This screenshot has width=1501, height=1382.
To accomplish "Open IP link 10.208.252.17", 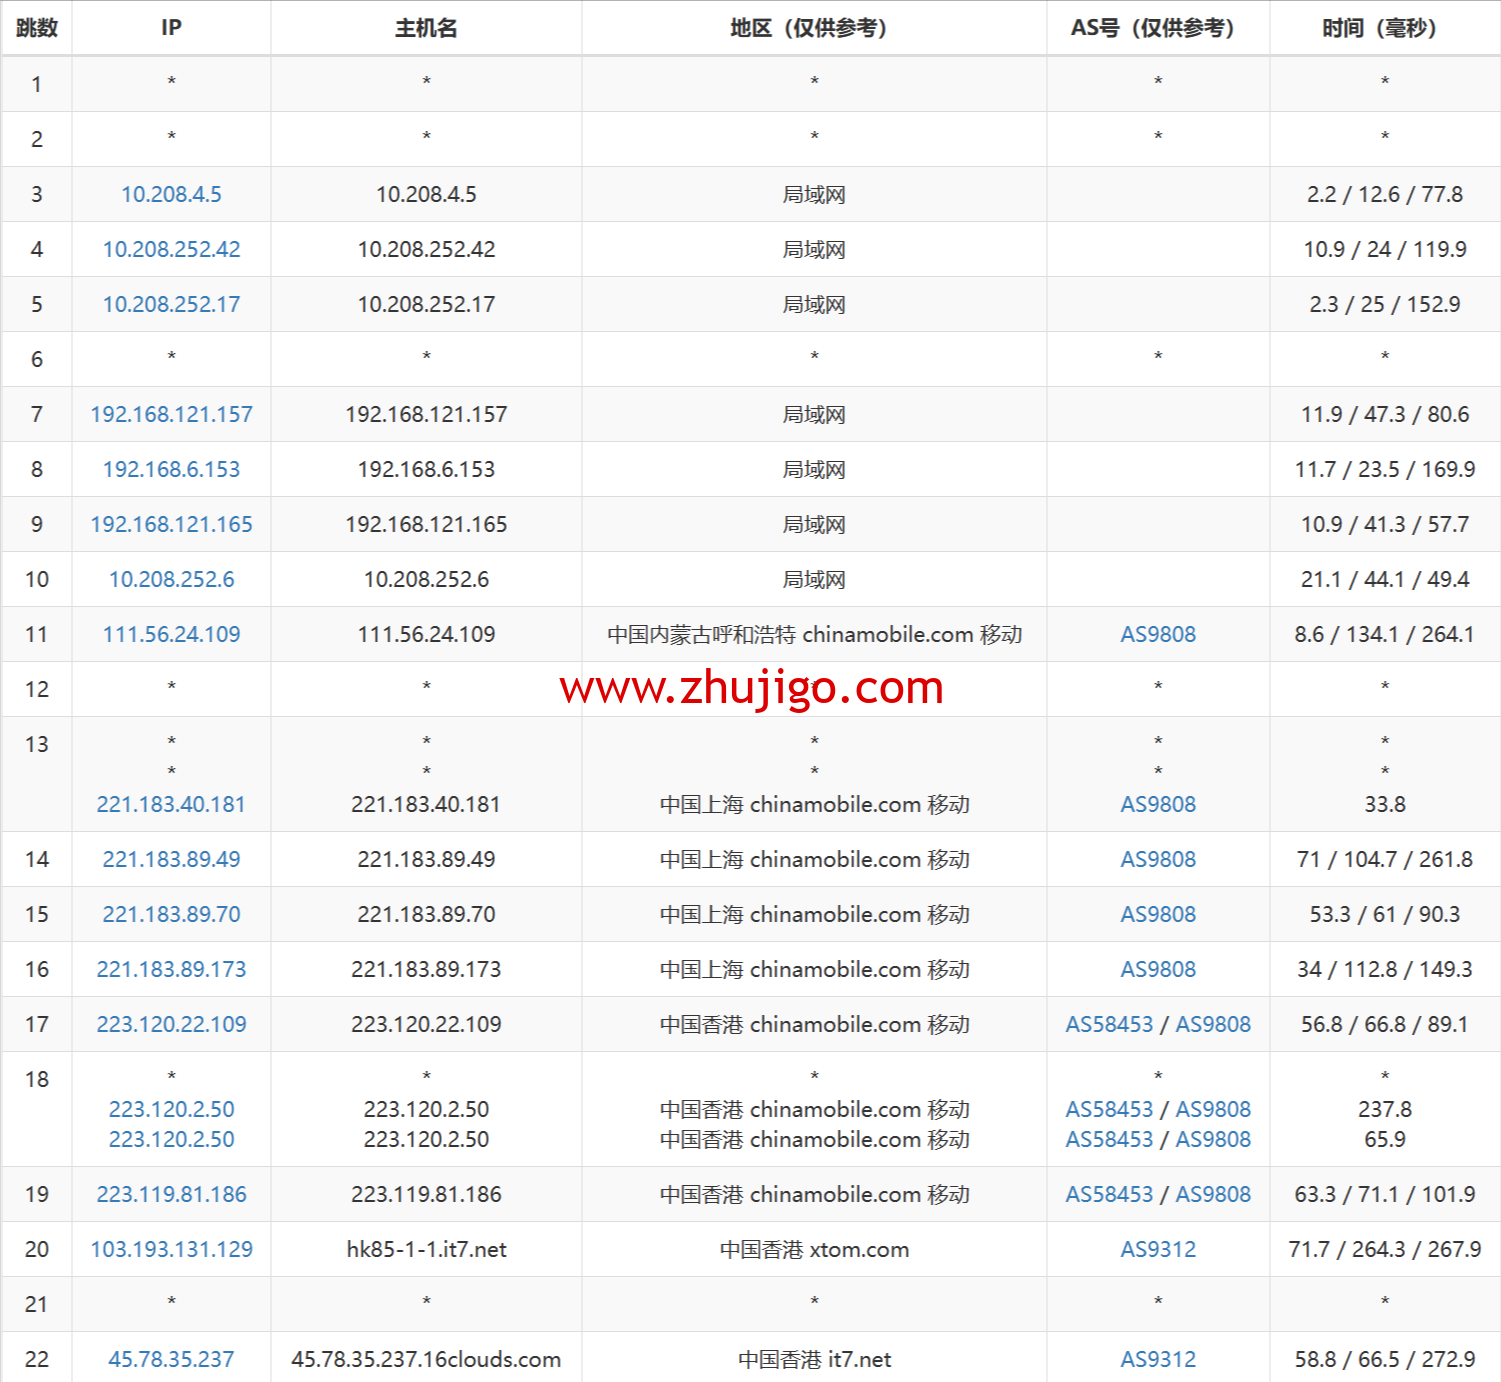I will click(171, 305).
